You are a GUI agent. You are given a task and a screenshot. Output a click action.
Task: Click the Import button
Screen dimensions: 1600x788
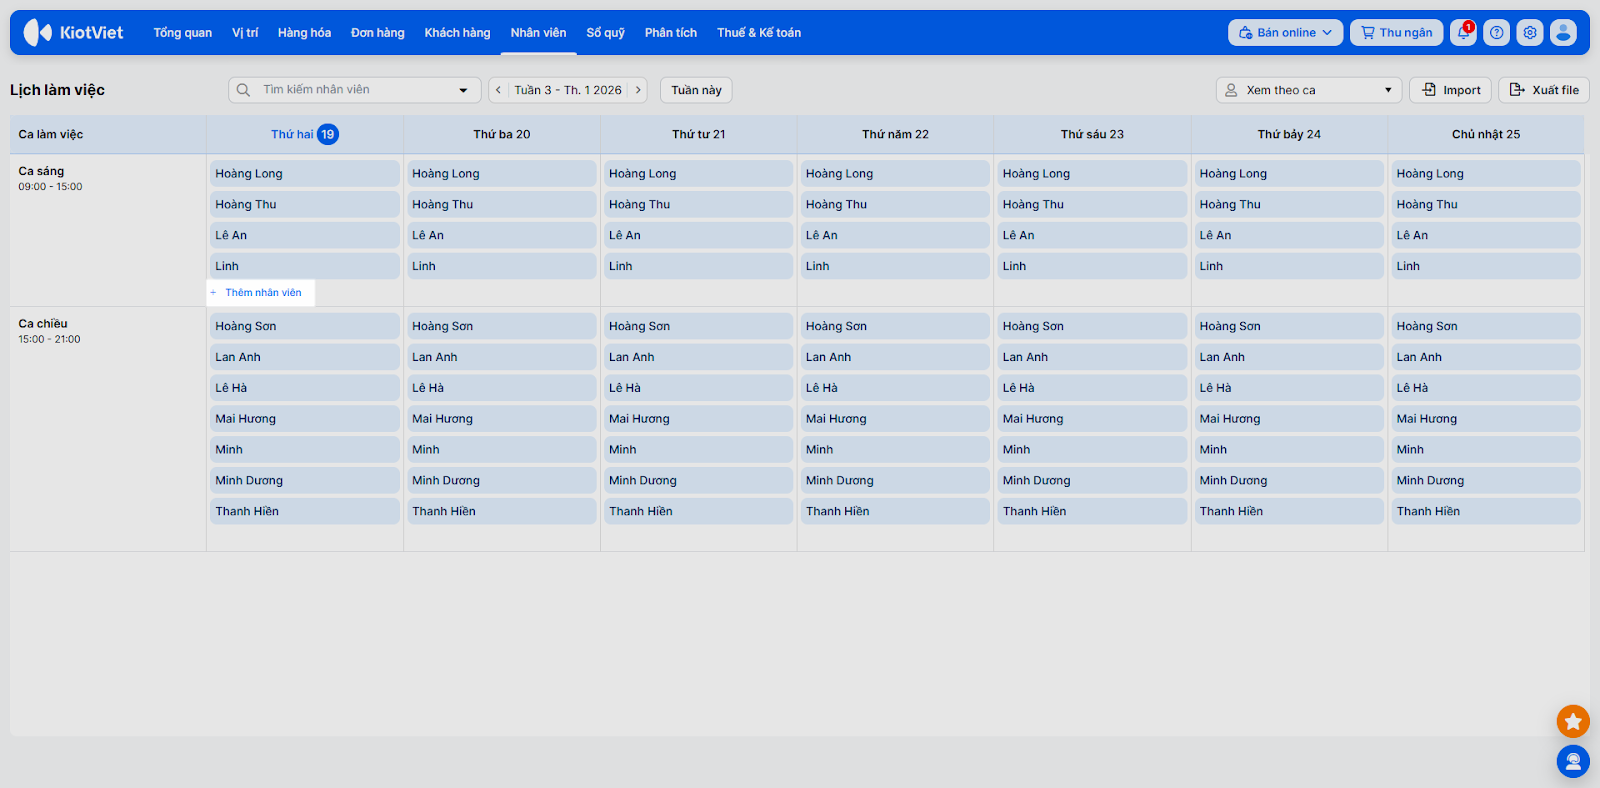[x=1451, y=90]
